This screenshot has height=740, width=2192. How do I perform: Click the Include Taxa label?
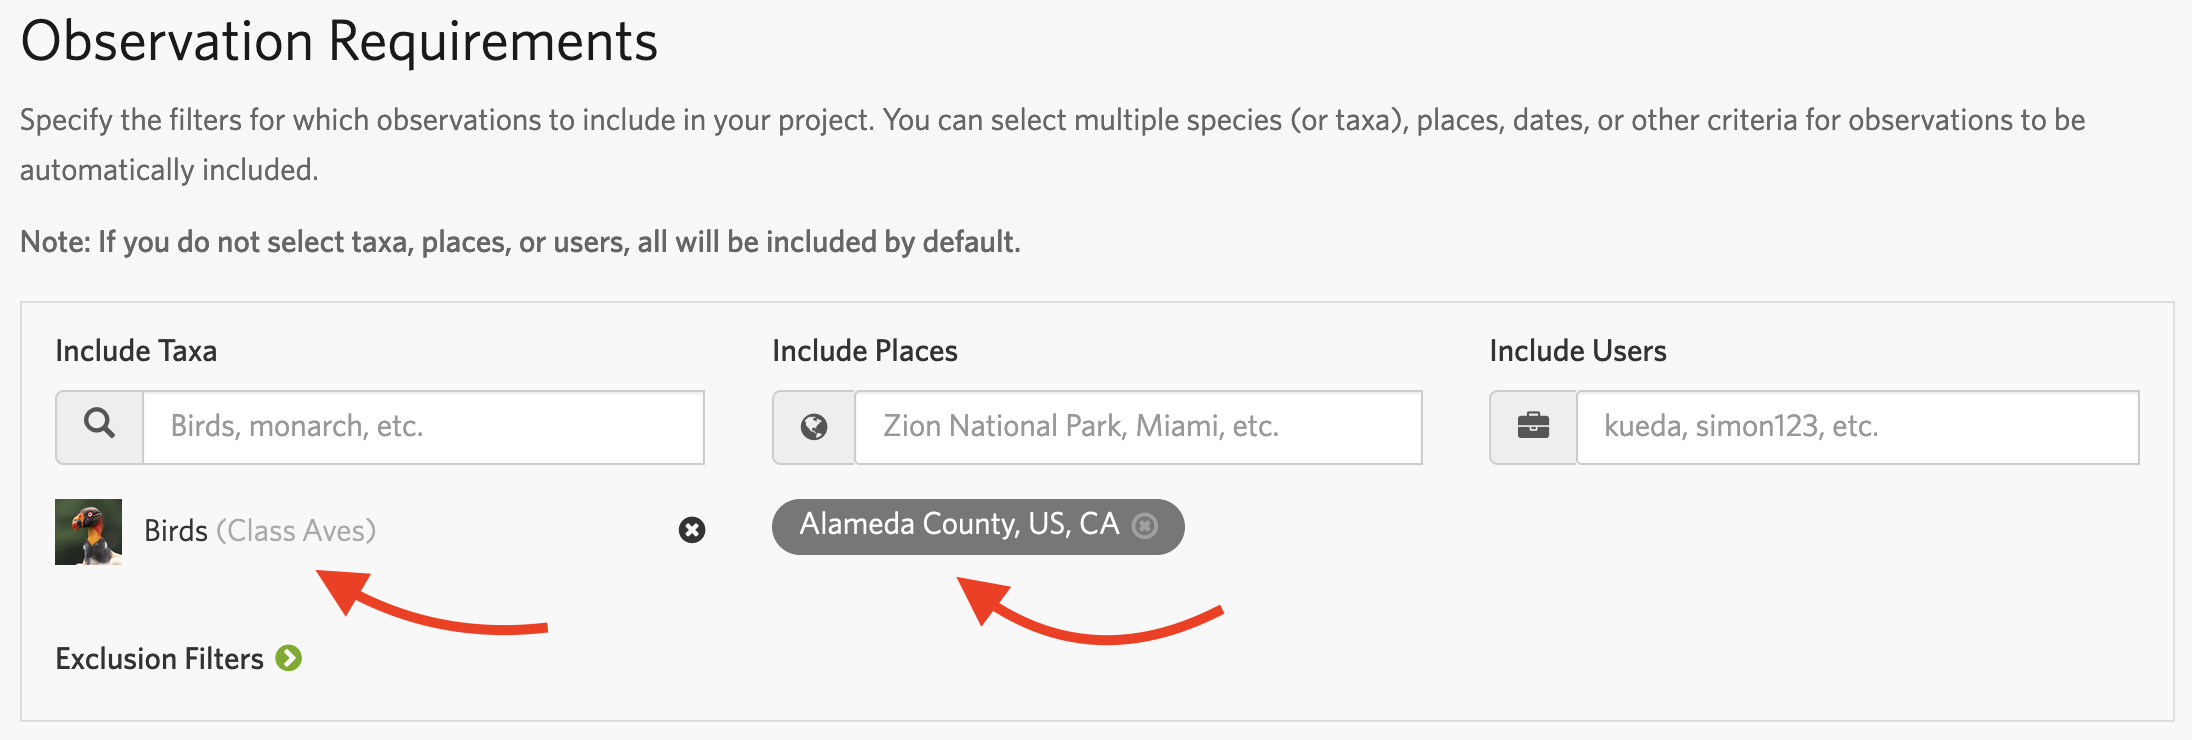coord(136,351)
